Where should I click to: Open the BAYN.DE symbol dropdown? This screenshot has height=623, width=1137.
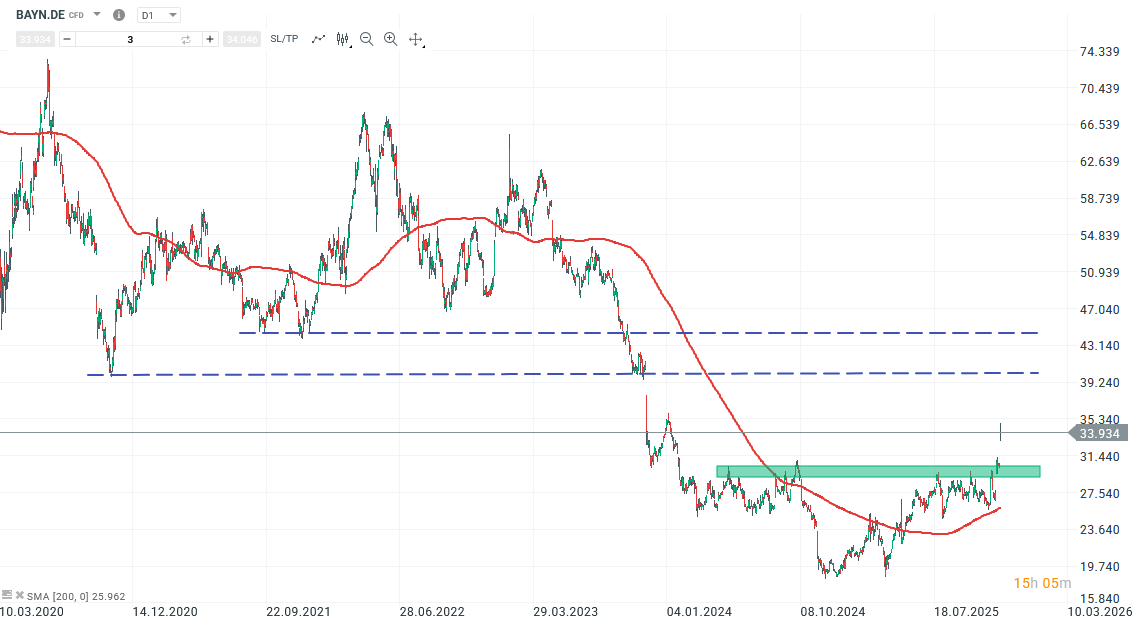[95, 14]
